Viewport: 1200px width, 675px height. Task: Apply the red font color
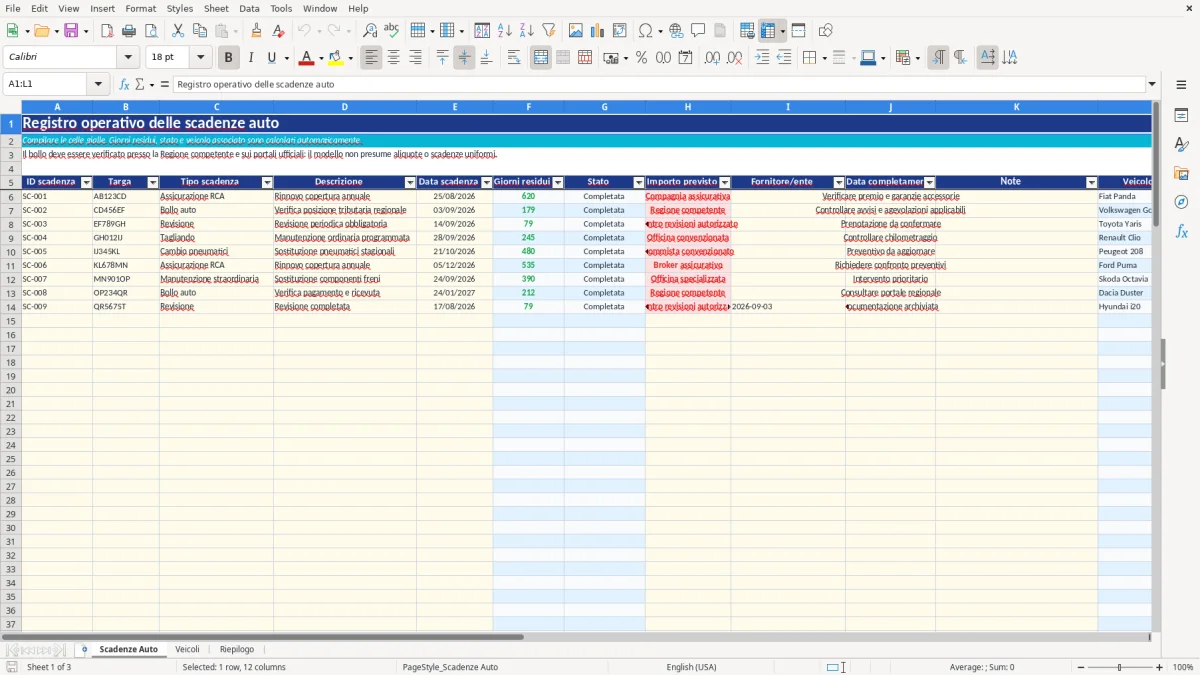point(307,58)
